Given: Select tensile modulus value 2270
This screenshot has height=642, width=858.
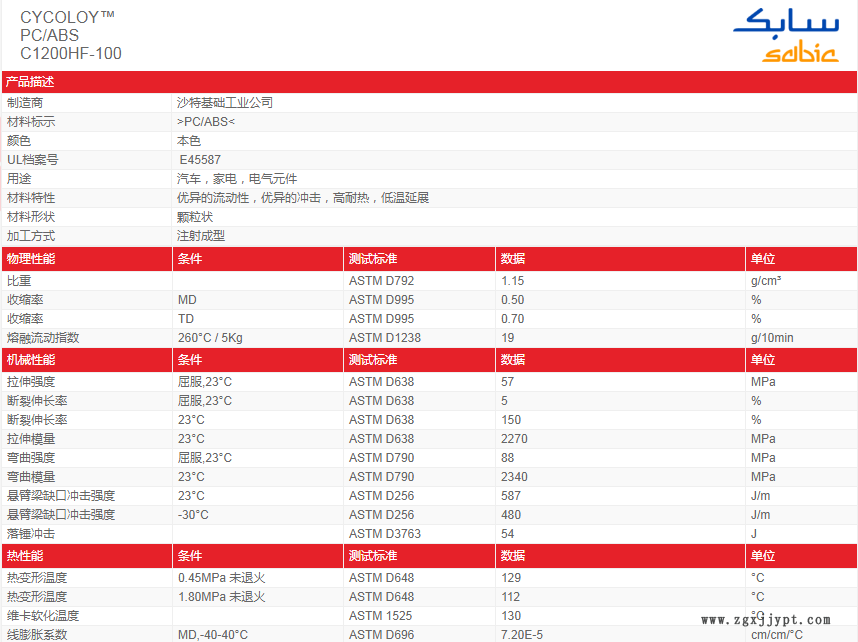Looking at the screenshot, I should [514, 439].
